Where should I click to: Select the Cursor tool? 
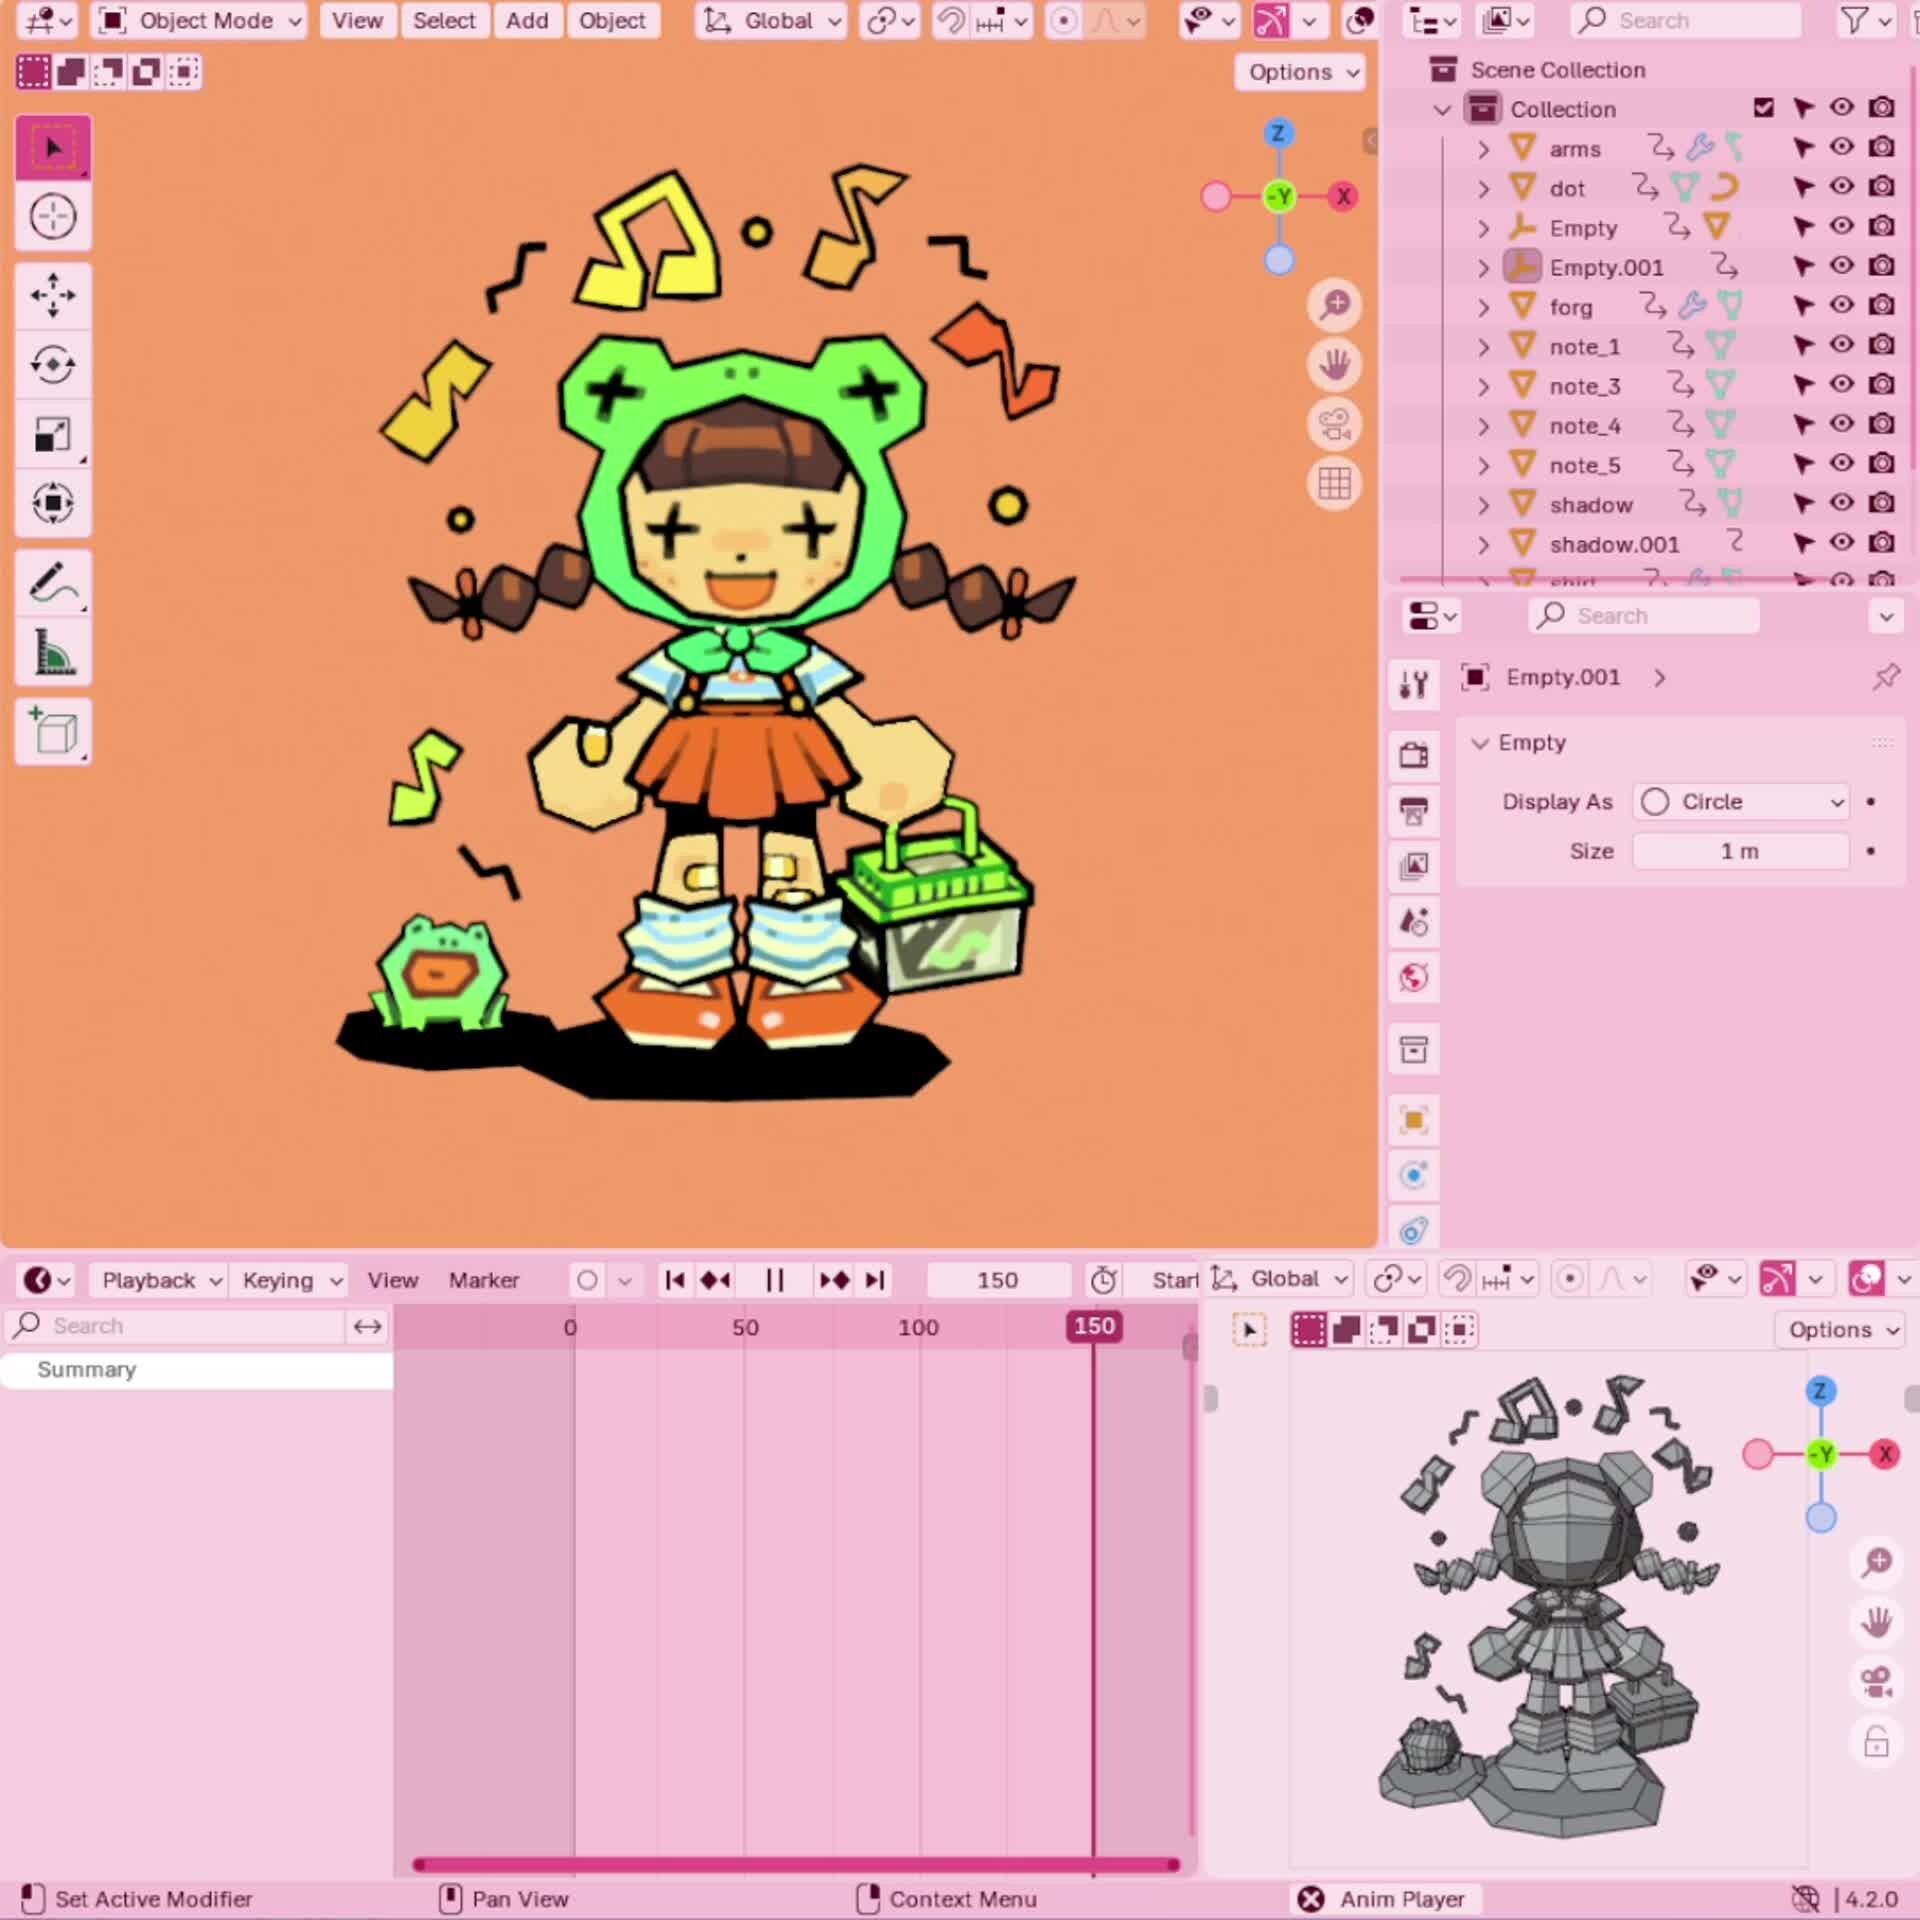point(53,217)
